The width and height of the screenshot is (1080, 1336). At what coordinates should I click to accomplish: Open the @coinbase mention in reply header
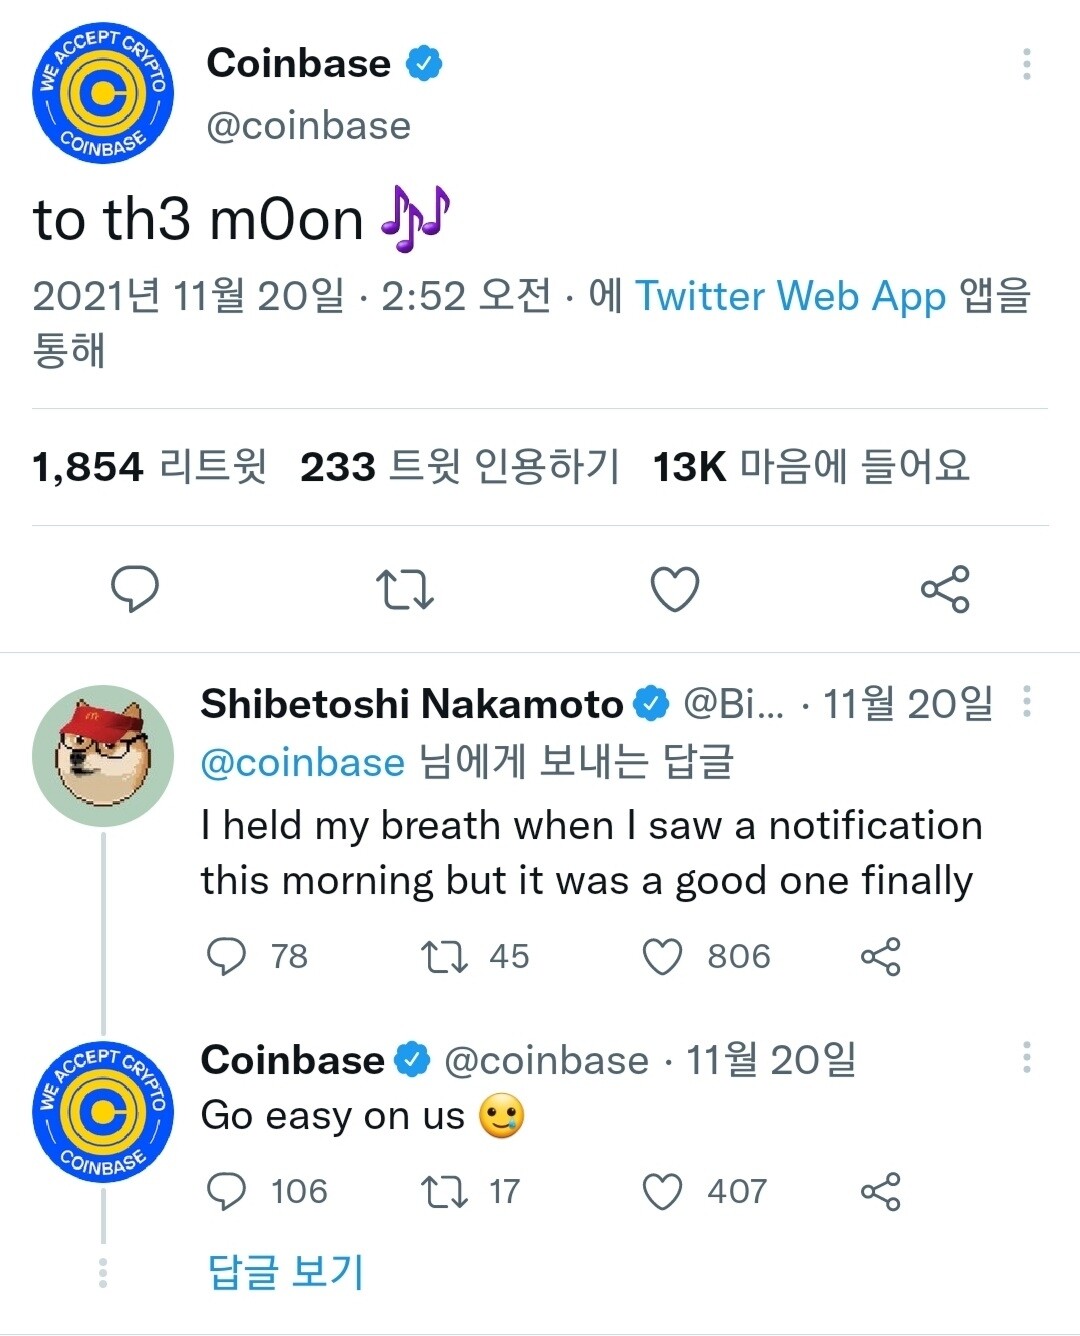[301, 762]
